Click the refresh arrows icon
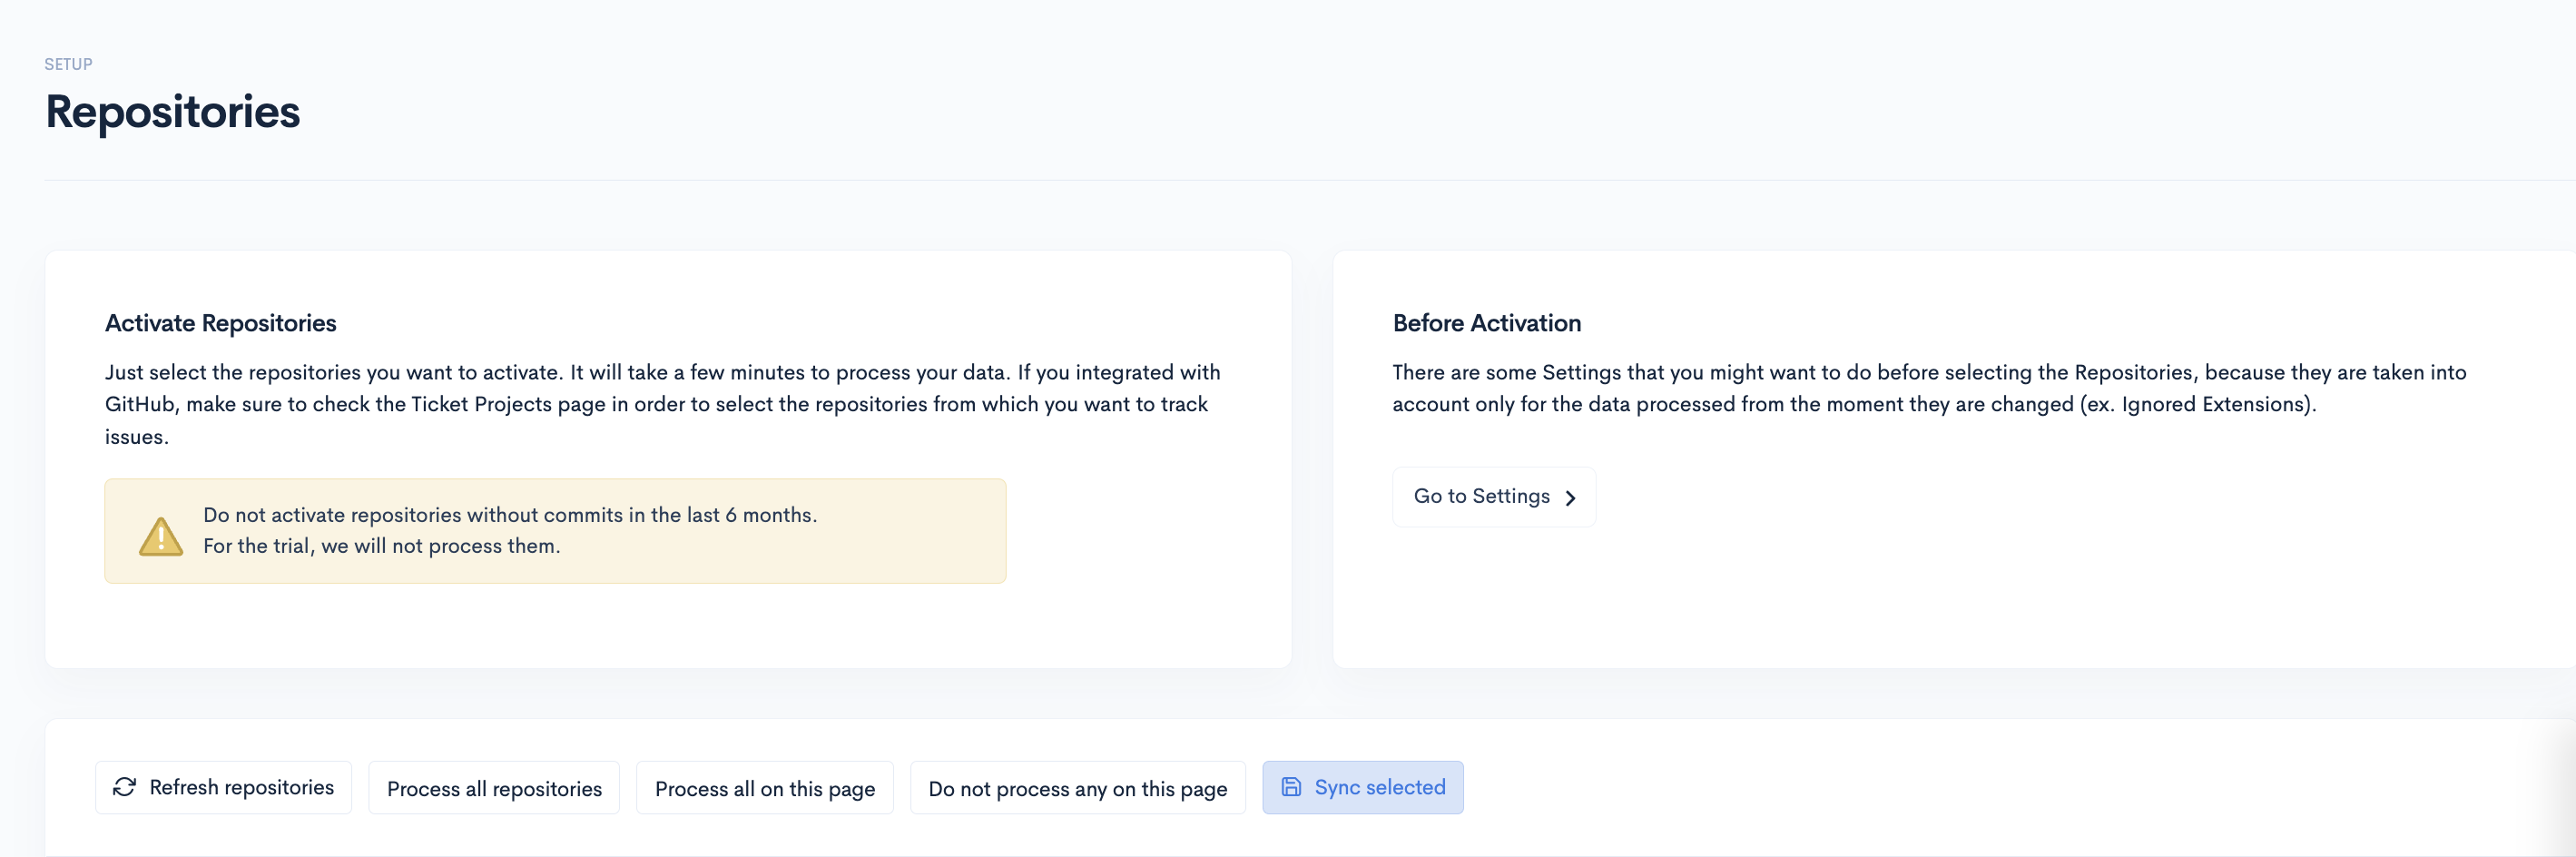The height and width of the screenshot is (857, 2576). click(124, 787)
